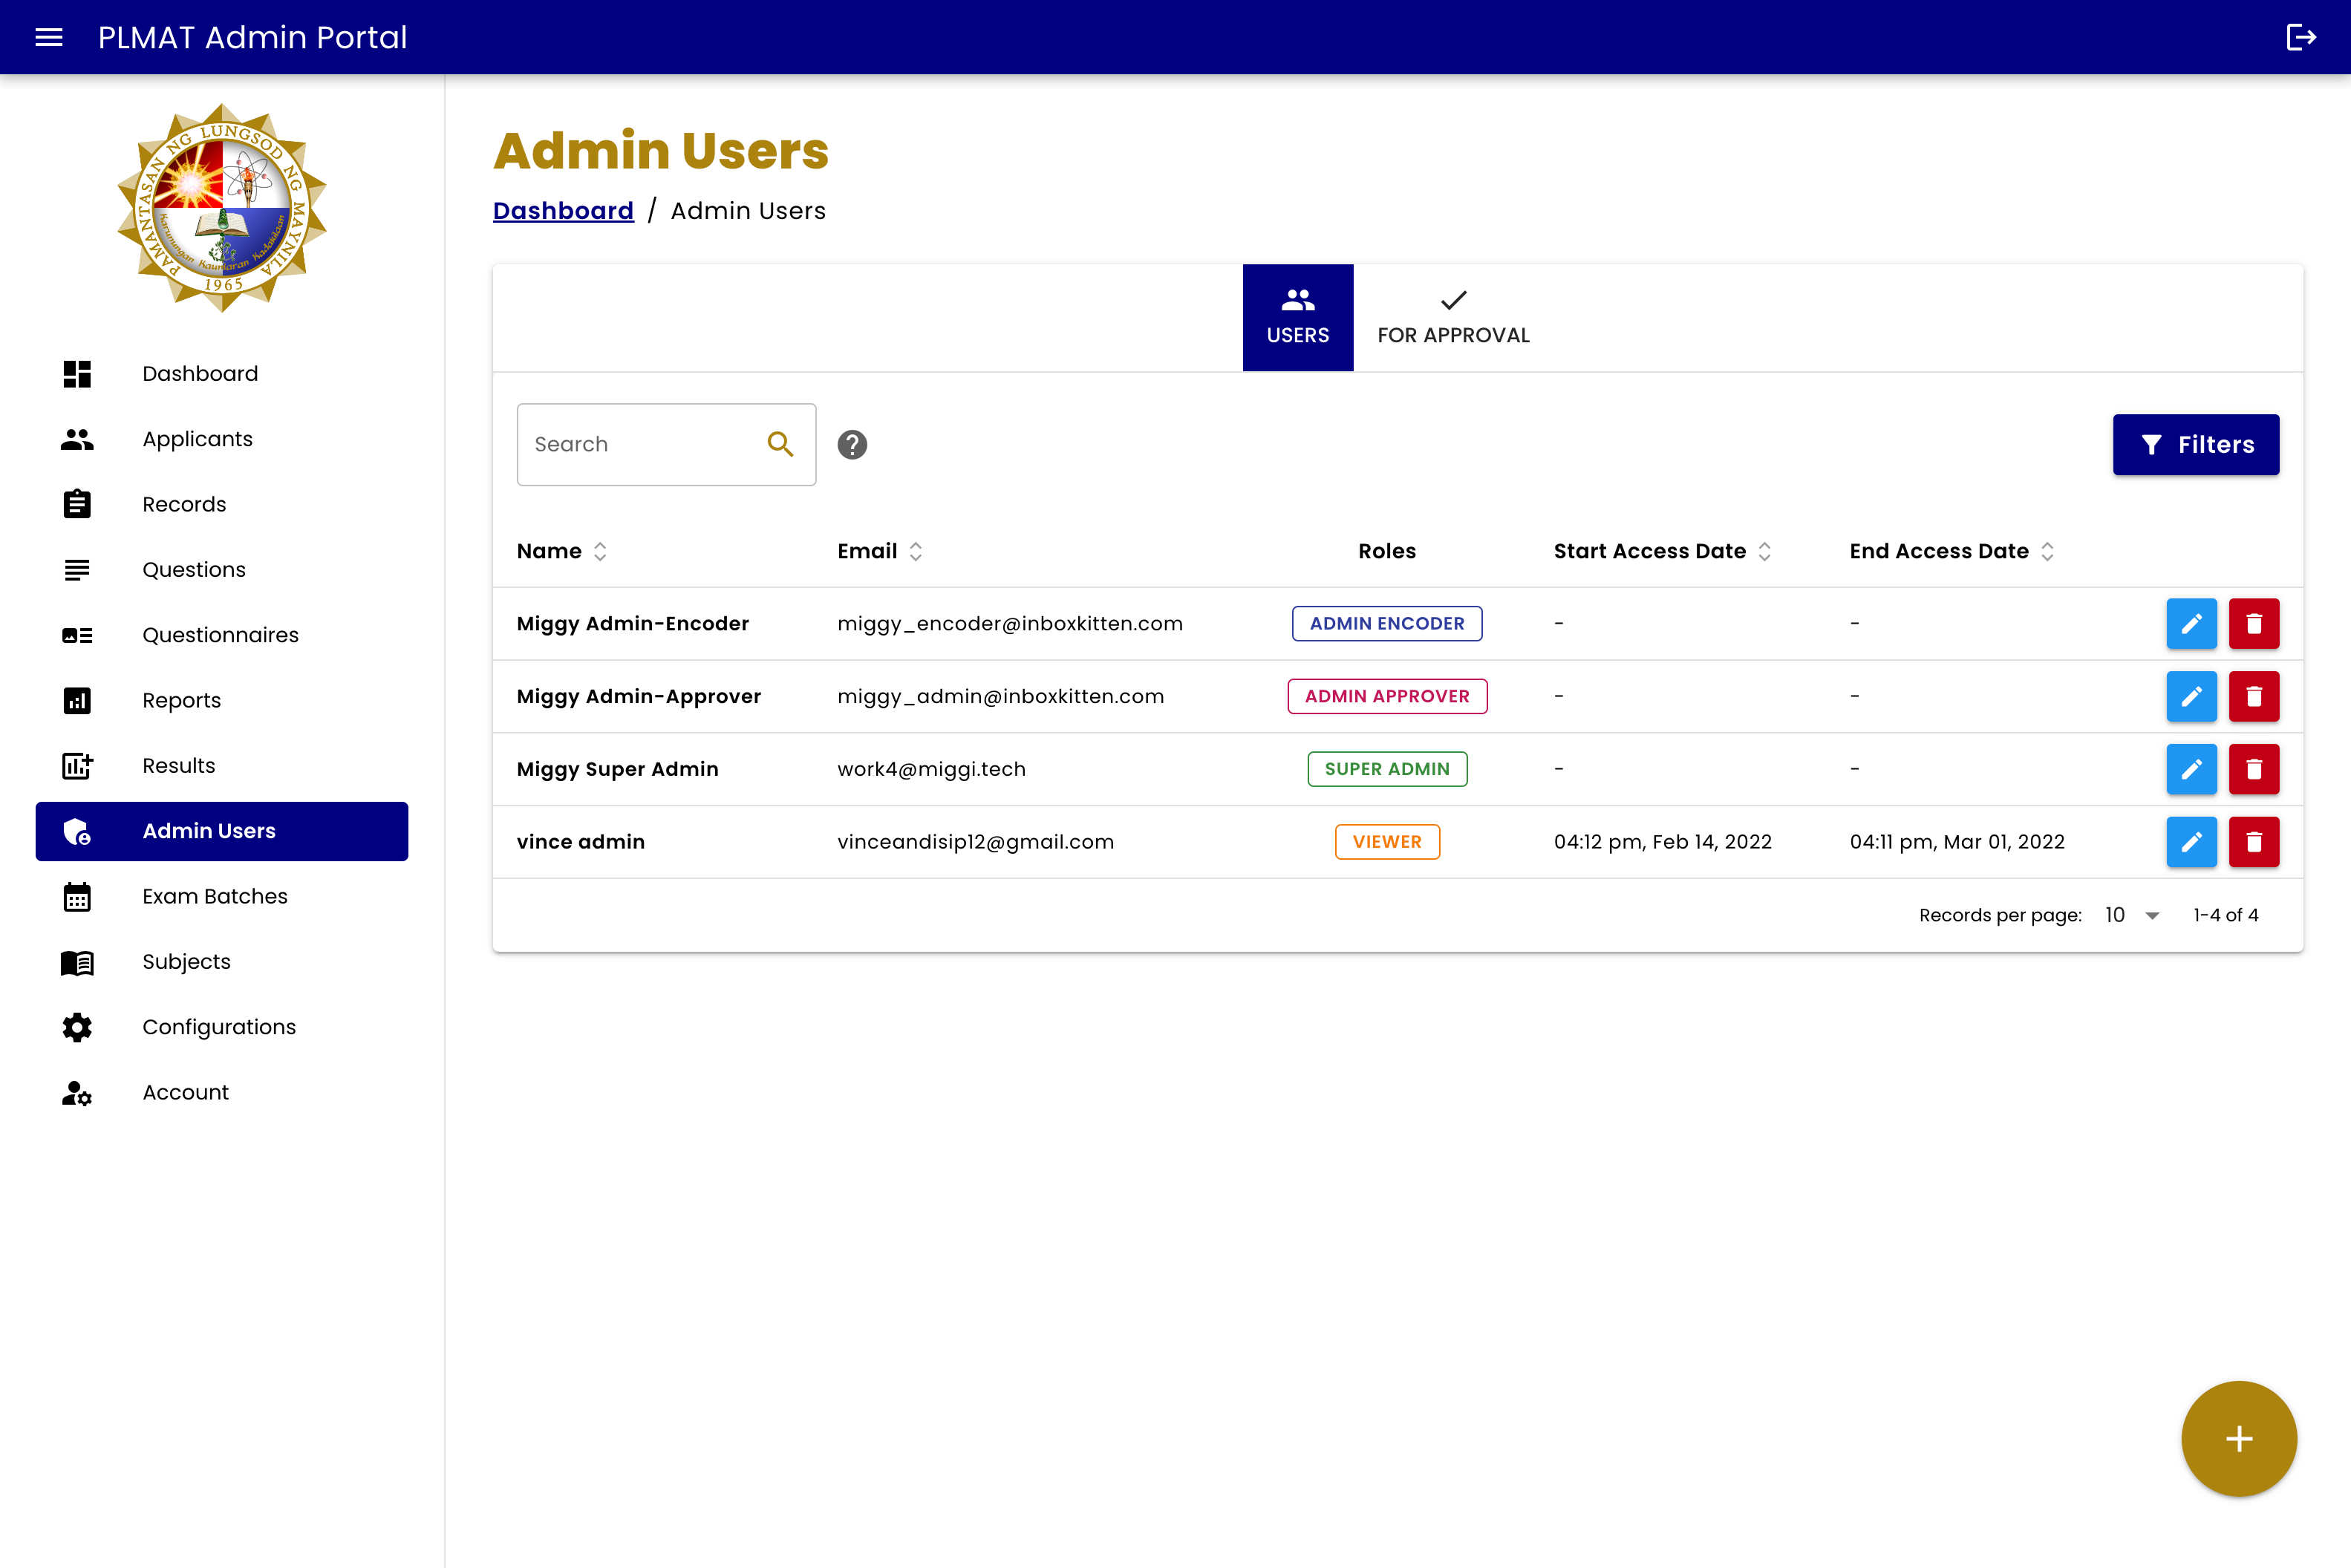Edit the Miggy Admin-Approver user
The image size is (2351, 1568).
(2191, 696)
